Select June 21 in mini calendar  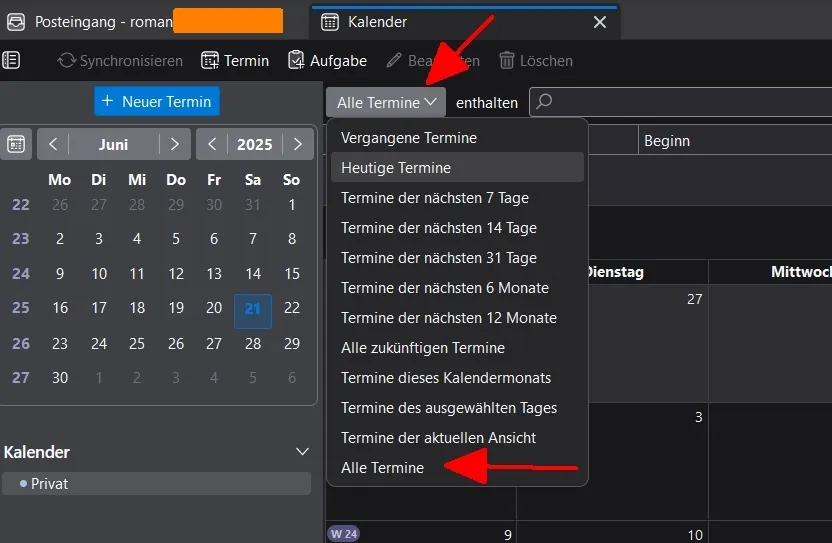pos(253,308)
